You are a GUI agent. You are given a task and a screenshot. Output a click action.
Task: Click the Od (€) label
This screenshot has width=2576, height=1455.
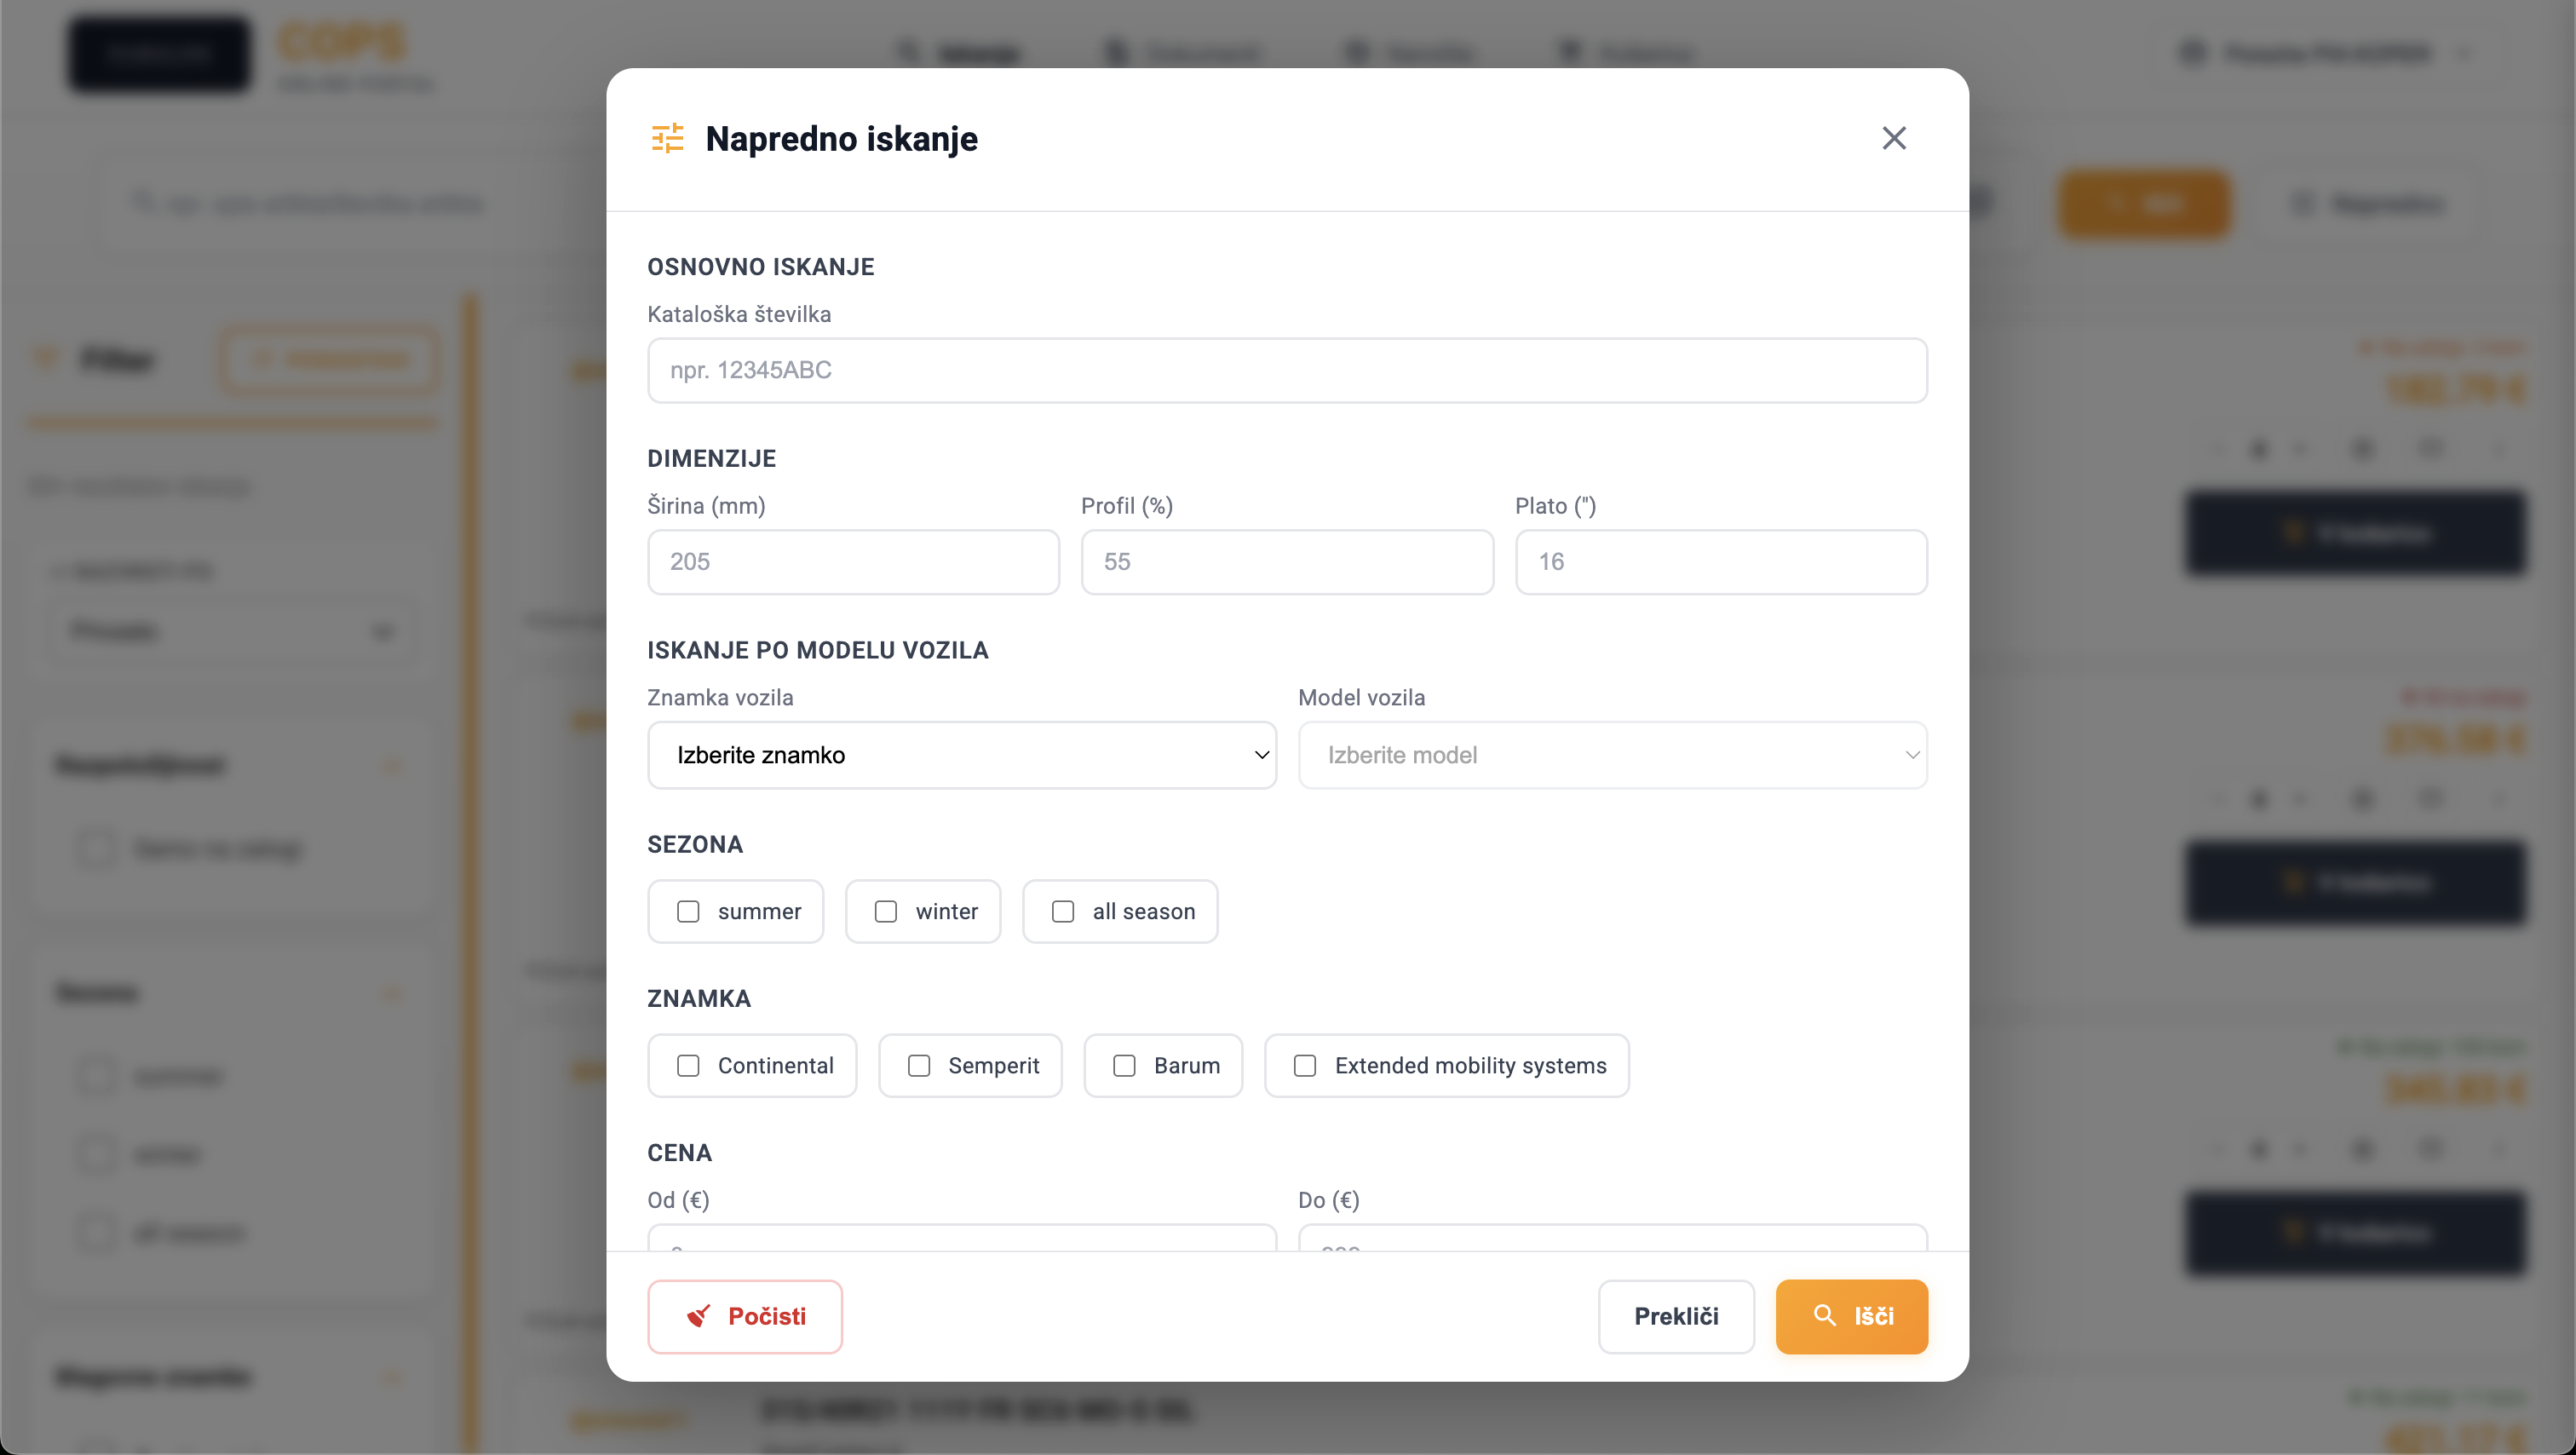point(678,1200)
